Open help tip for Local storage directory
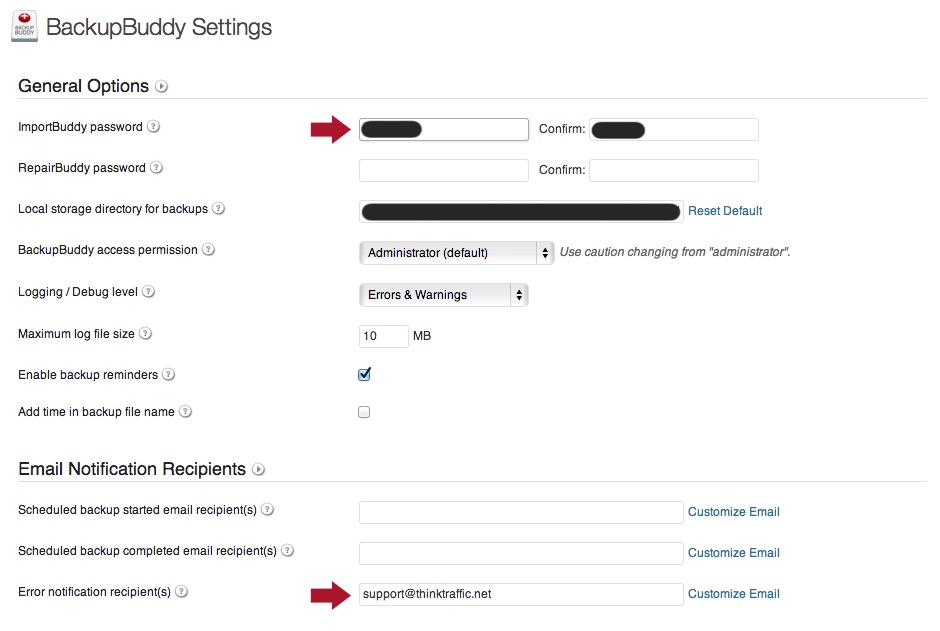940x631 pixels. click(218, 209)
